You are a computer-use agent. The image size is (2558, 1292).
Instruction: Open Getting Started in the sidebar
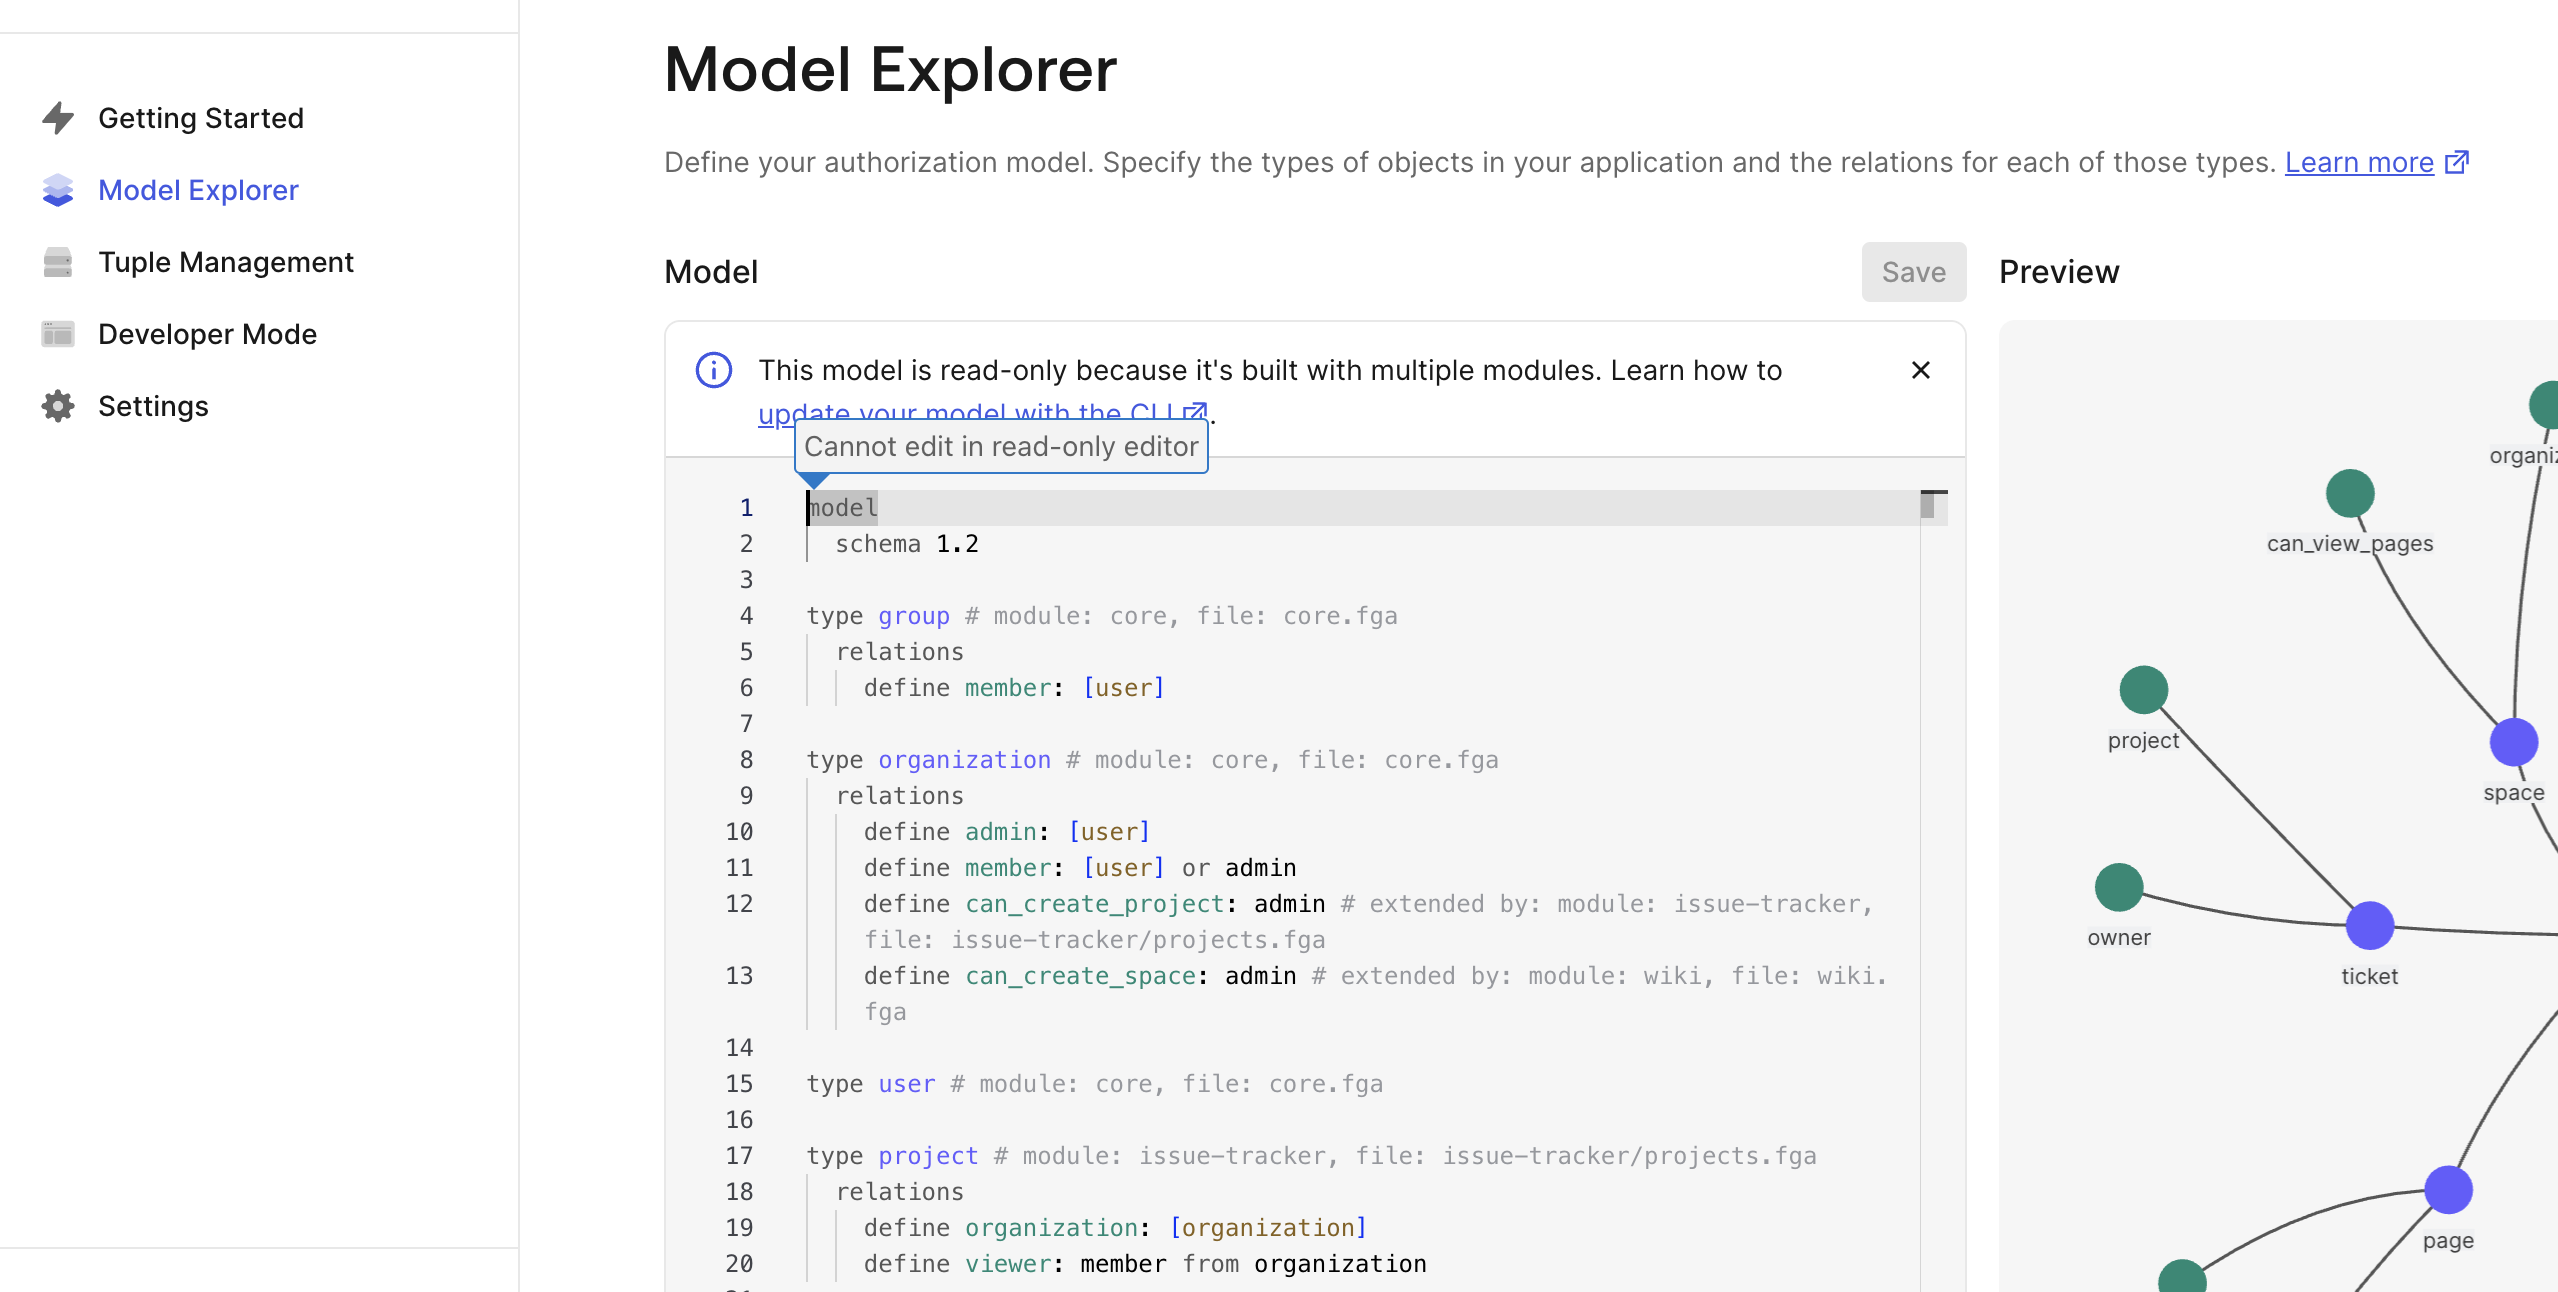point(201,118)
